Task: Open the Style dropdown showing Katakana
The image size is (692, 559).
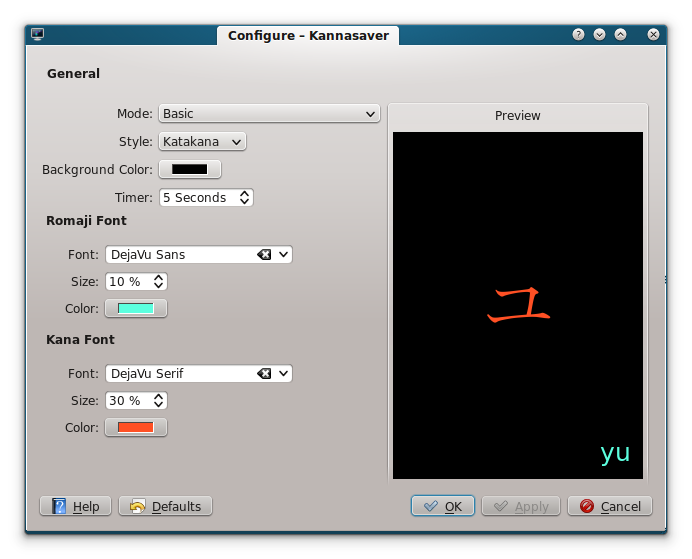Action: click(202, 142)
